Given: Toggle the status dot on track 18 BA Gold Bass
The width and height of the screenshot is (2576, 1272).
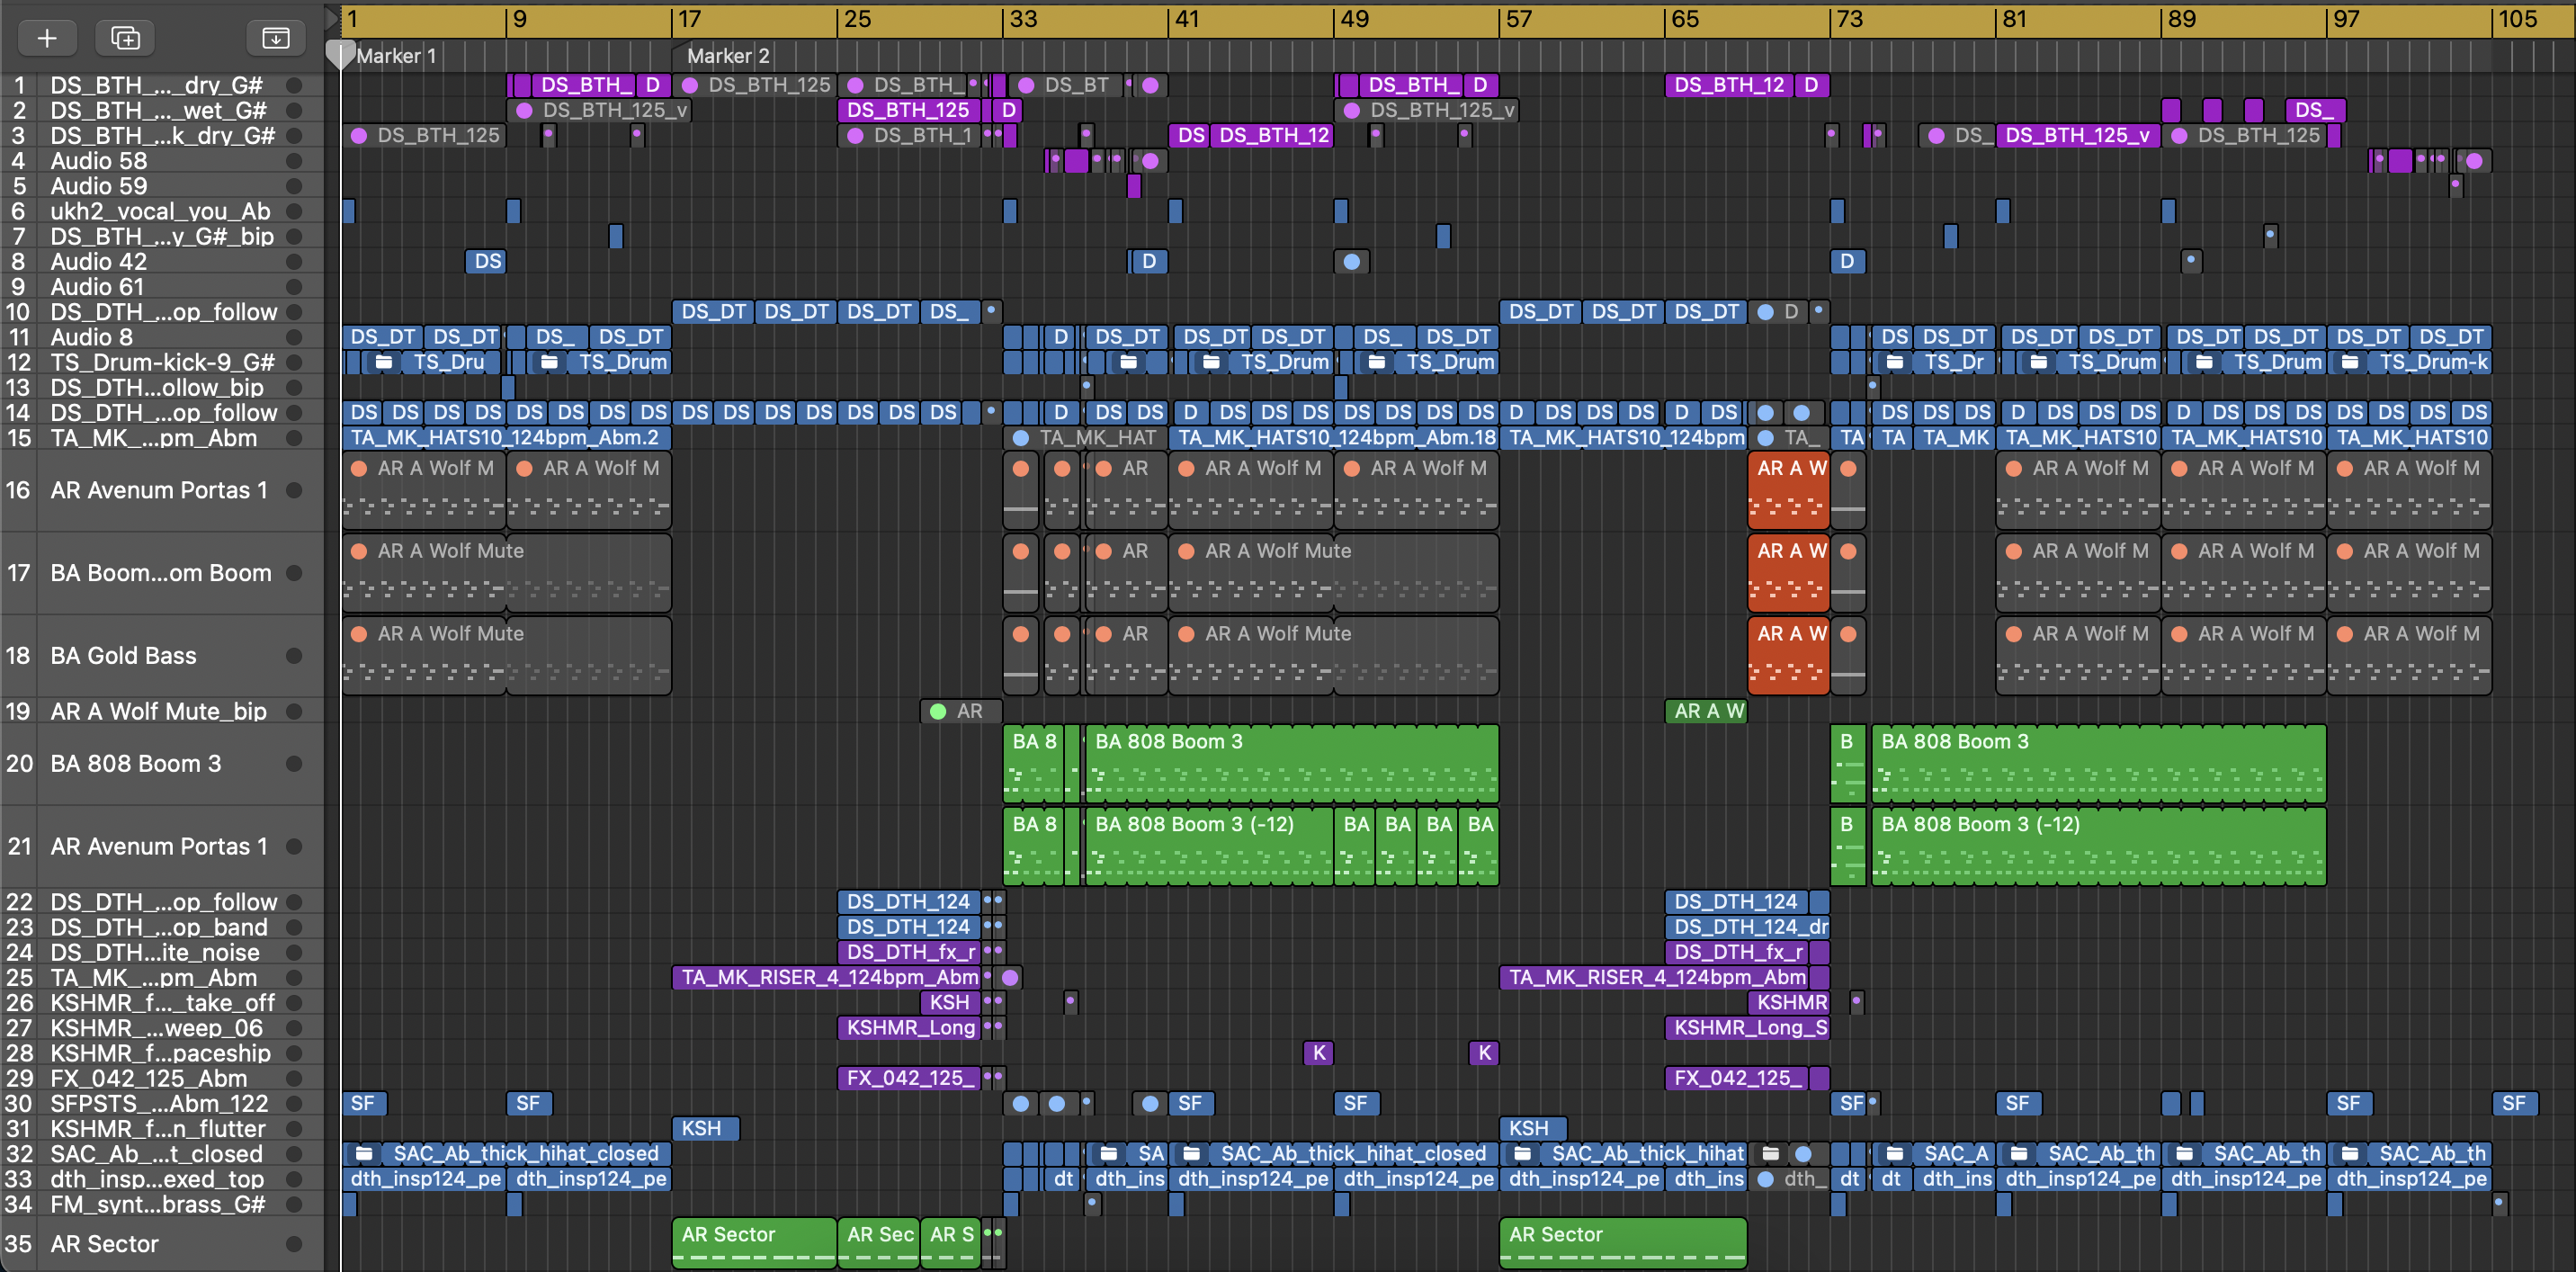Looking at the screenshot, I should [294, 656].
